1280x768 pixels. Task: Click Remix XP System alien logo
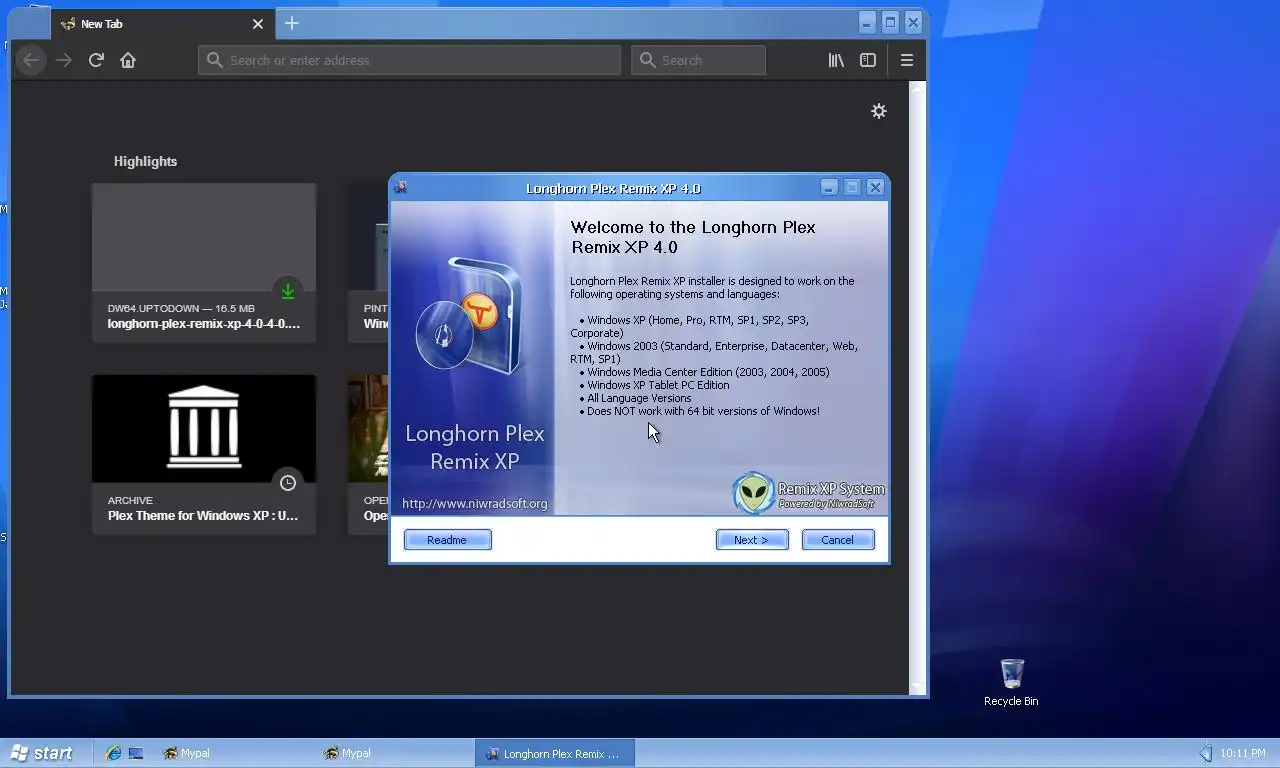tap(753, 493)
